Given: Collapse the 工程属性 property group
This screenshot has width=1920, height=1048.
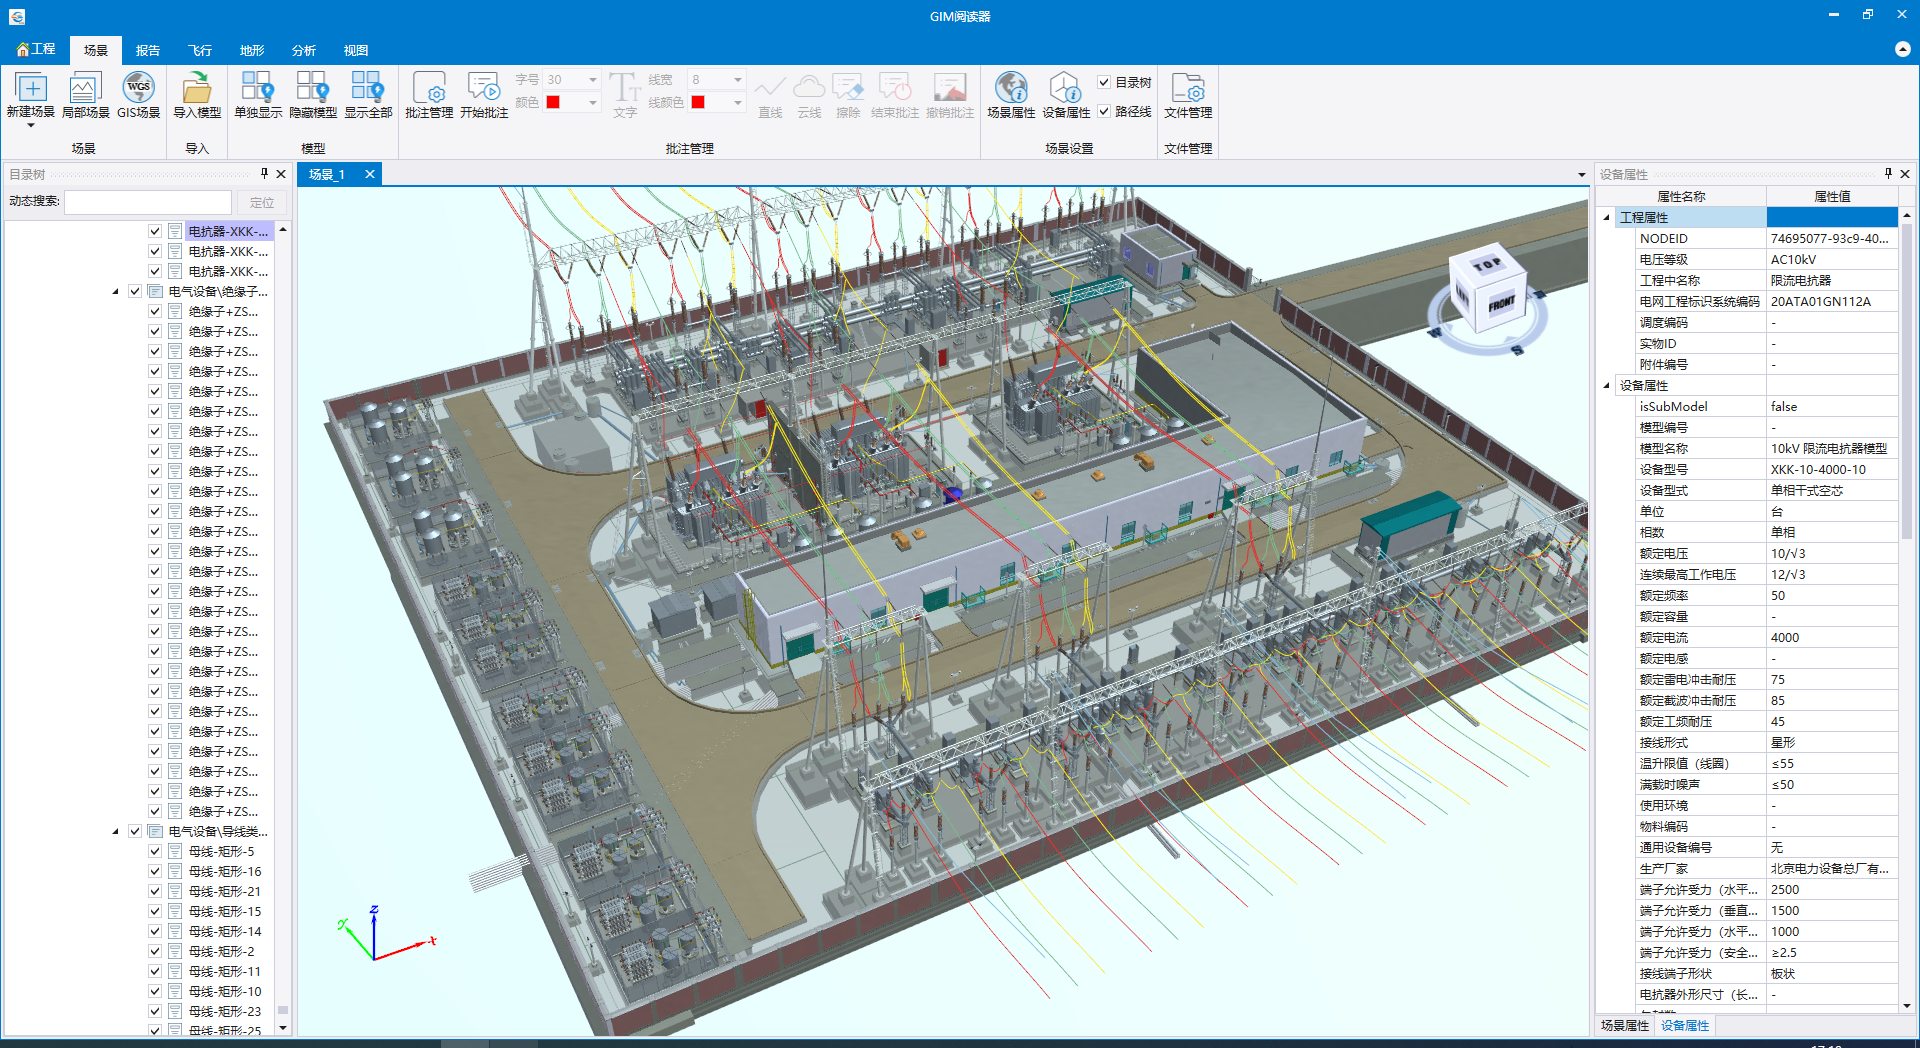Looking at the screenshot, I should click(1607, 218).
